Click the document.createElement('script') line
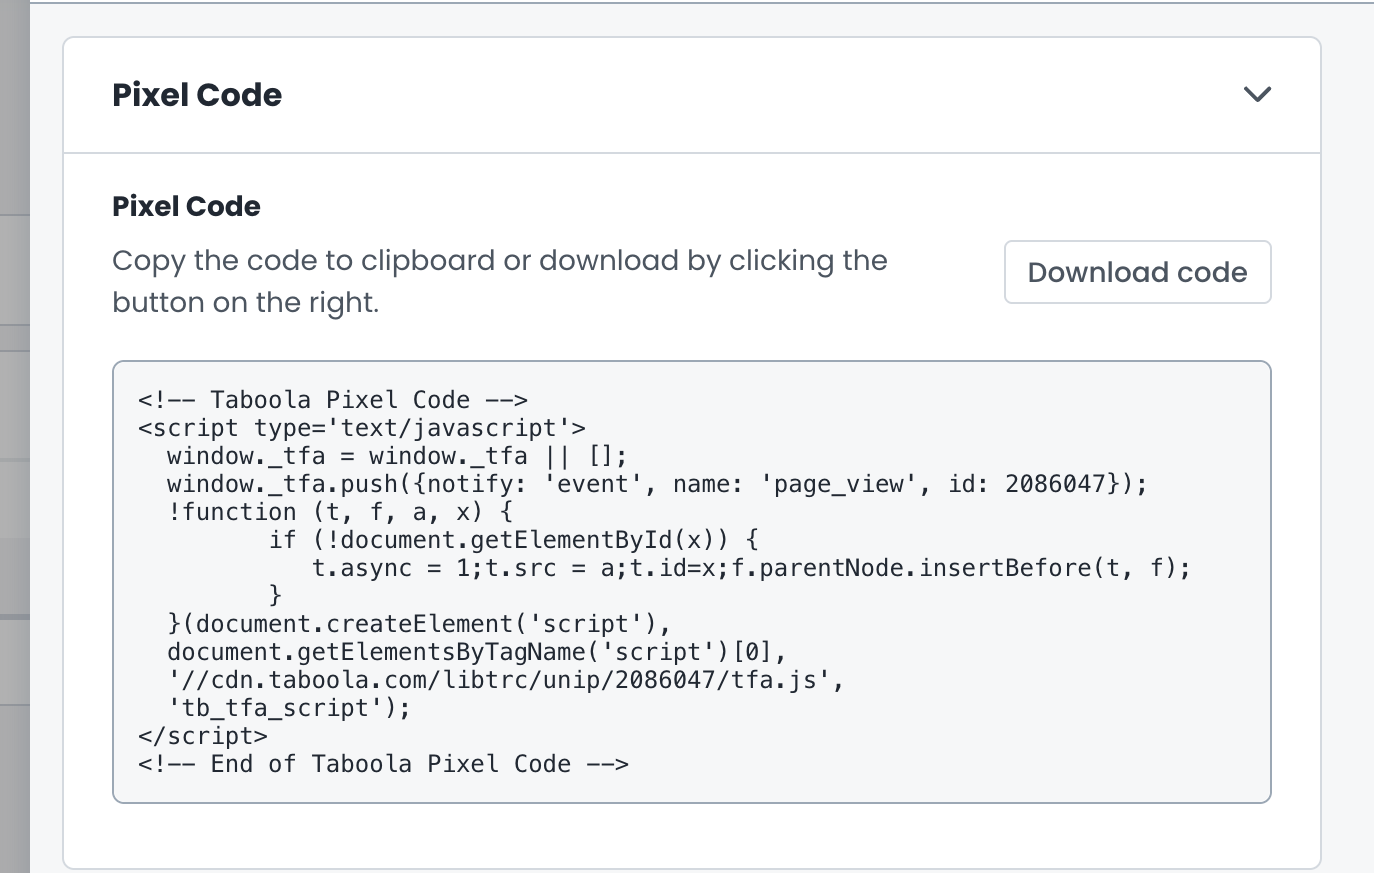Screen dimensions: 1374x873 pos(419,624)
